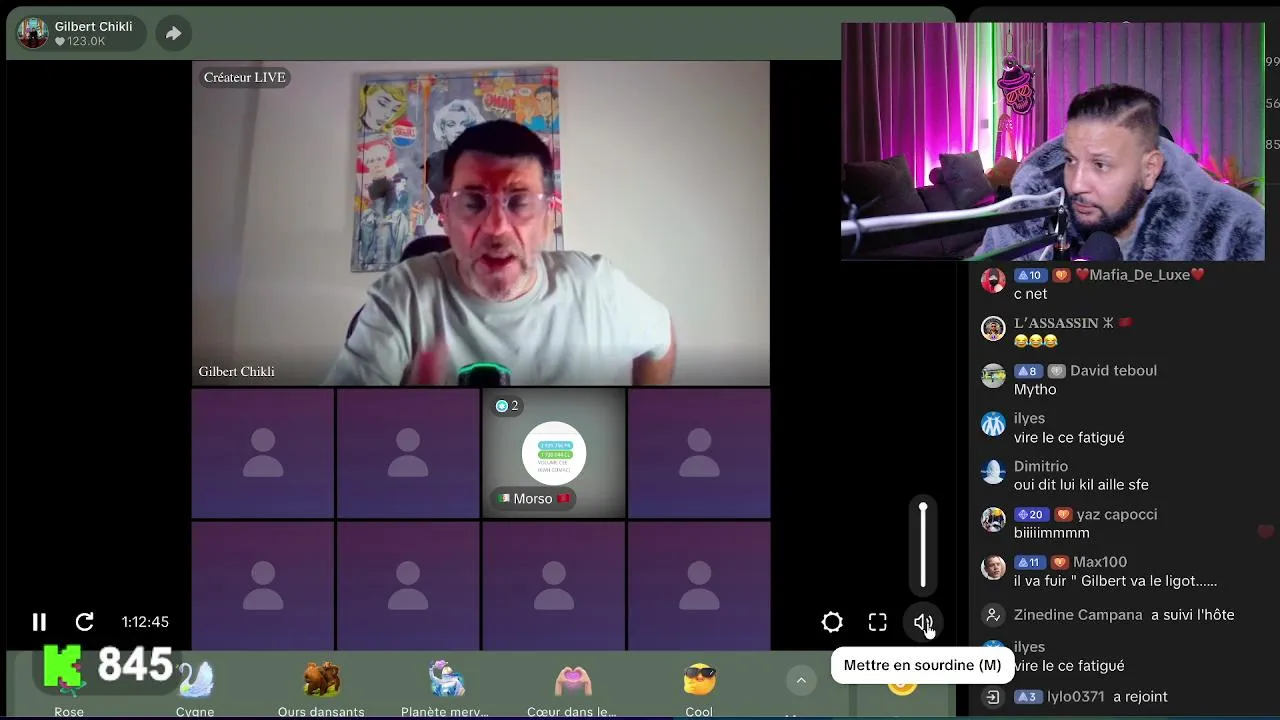Enter fullscreen mode with the fullscreen icon
Screen dimensions: 1280x720
[x=877, y=622]
